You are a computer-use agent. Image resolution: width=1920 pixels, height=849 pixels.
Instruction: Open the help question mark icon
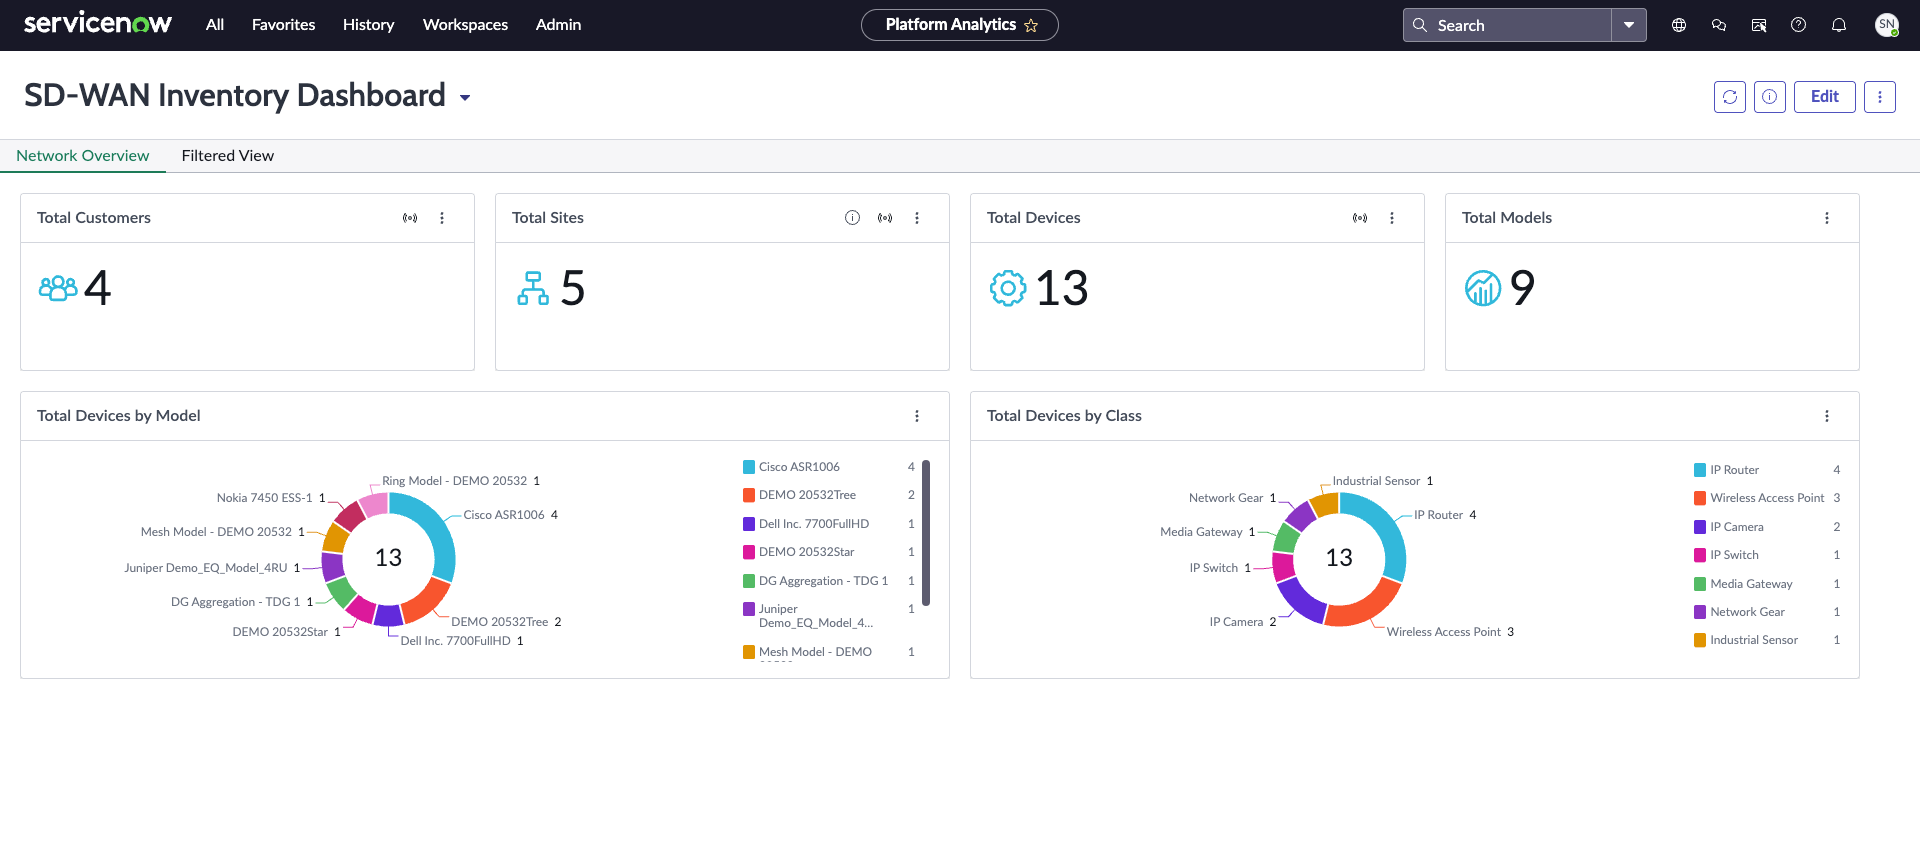pyautogui.click(x=1798, y=25)
